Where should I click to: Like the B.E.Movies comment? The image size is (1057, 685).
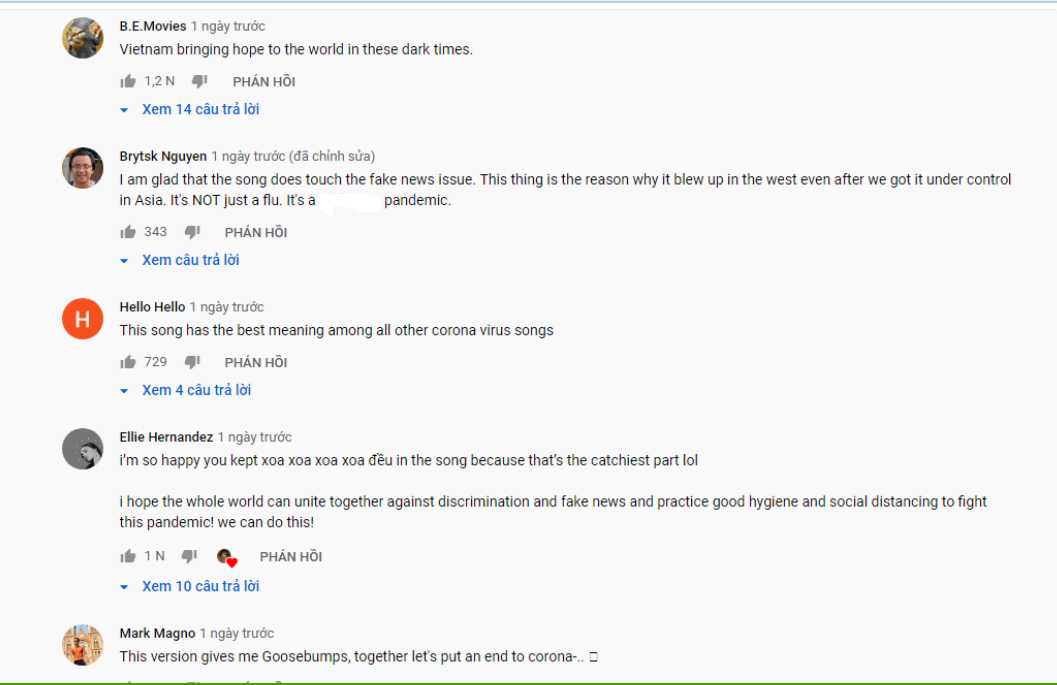pos(128,82)
